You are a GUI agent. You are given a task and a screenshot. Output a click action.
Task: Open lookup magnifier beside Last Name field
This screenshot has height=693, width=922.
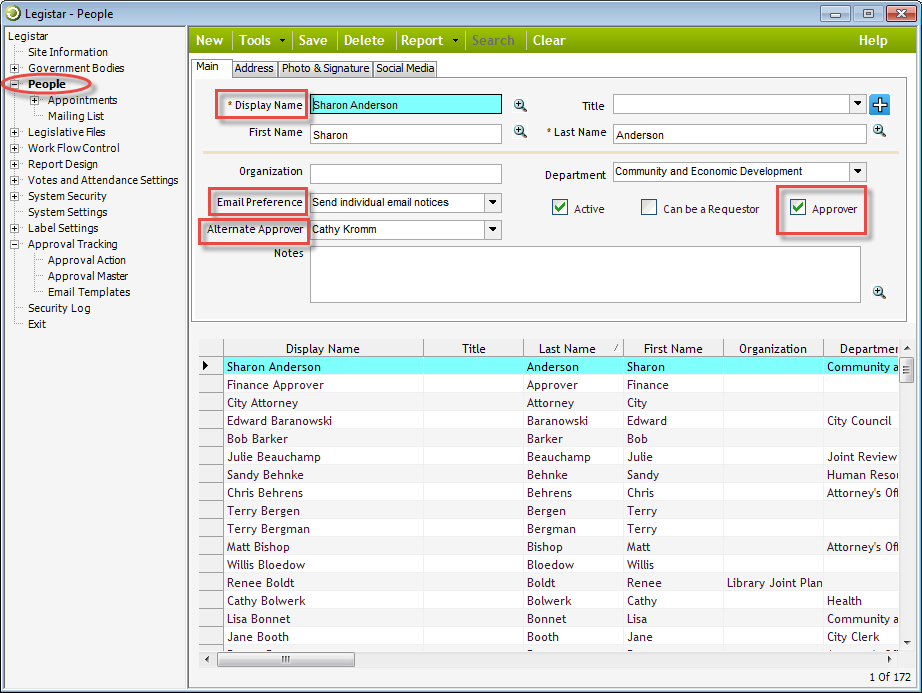[x=879, y=130]
